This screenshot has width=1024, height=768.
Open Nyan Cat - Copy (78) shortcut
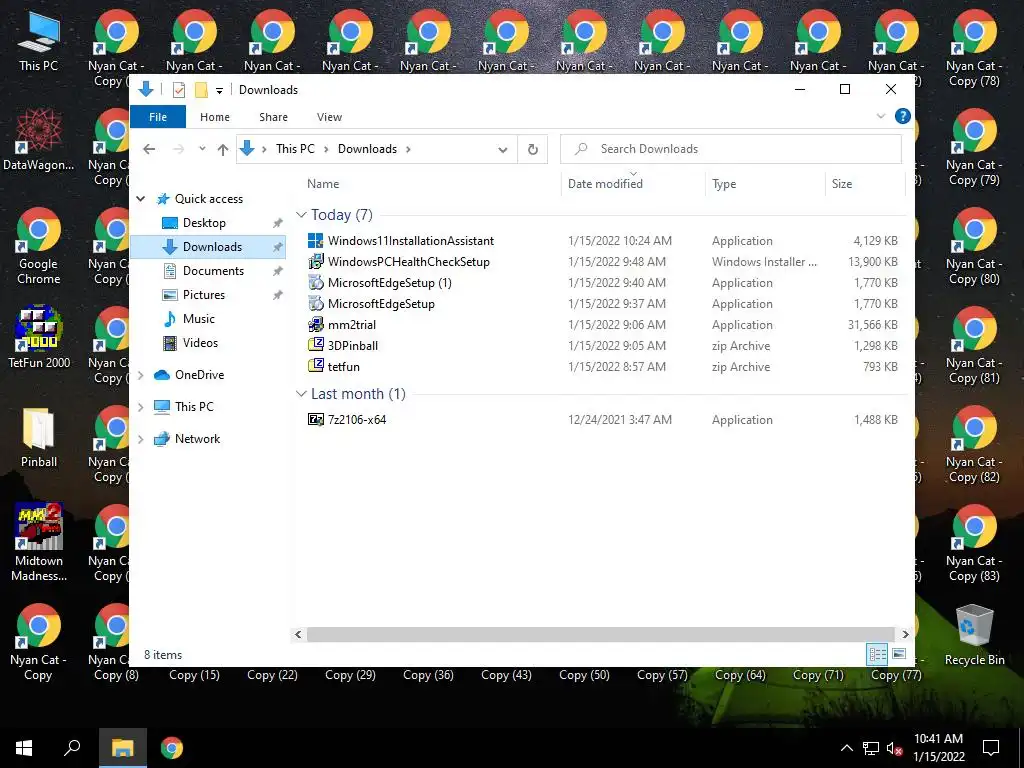click(x=974, y=48)
